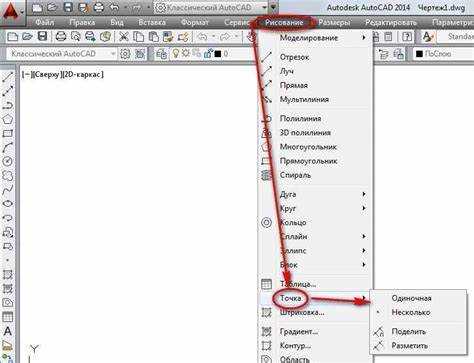Click the black layer color swatch
The height and width of the screenshot is (363, 474).
(218, 54)
